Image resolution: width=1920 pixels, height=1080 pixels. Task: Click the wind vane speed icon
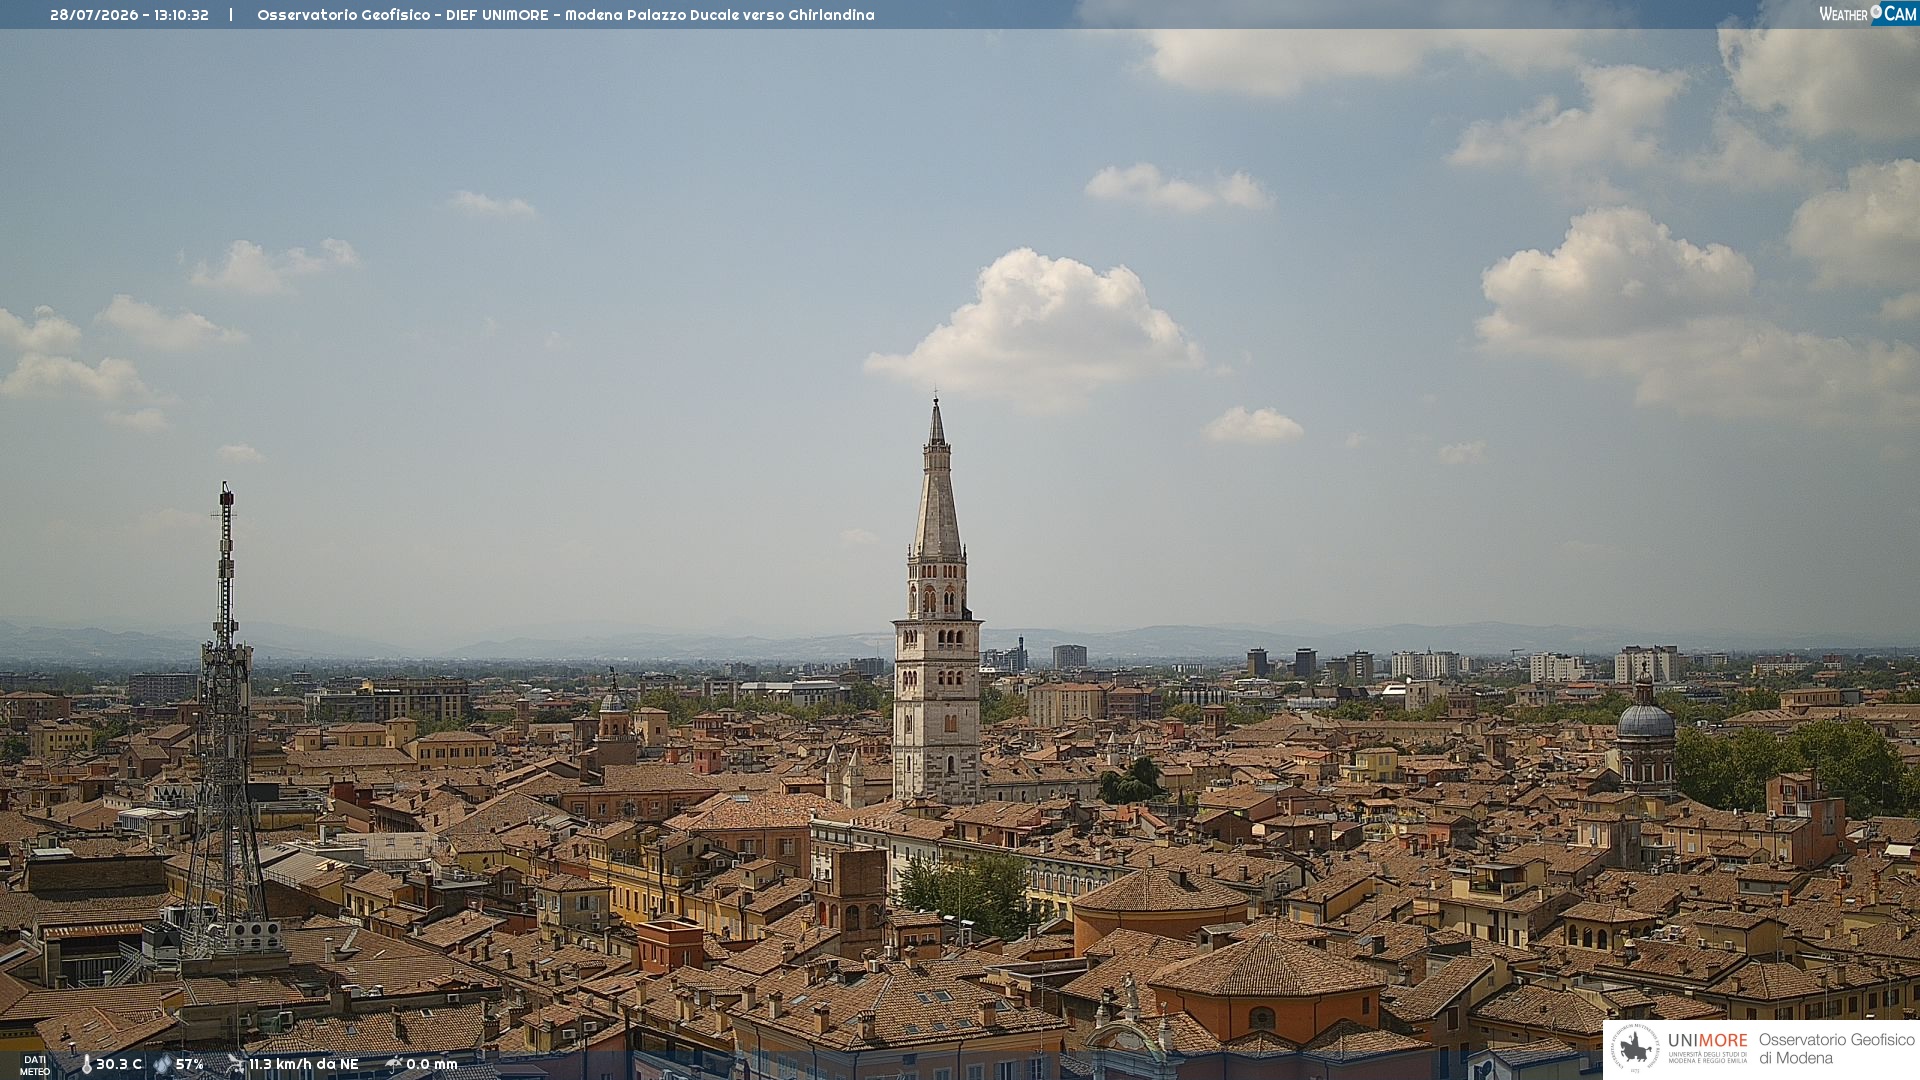(235, 1064)
